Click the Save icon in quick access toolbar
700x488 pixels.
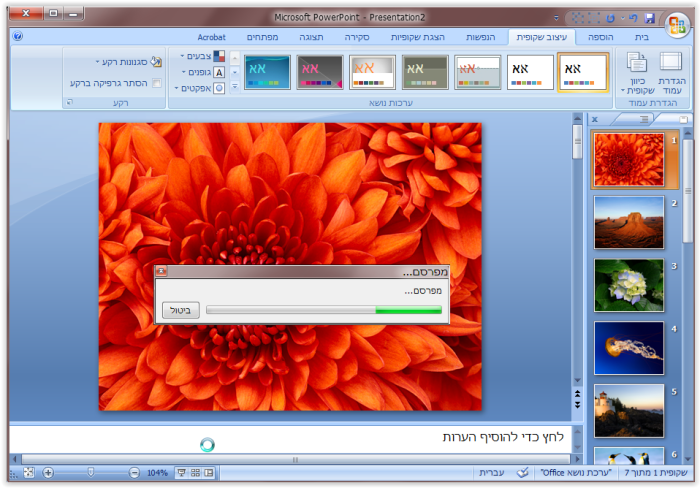649,18
